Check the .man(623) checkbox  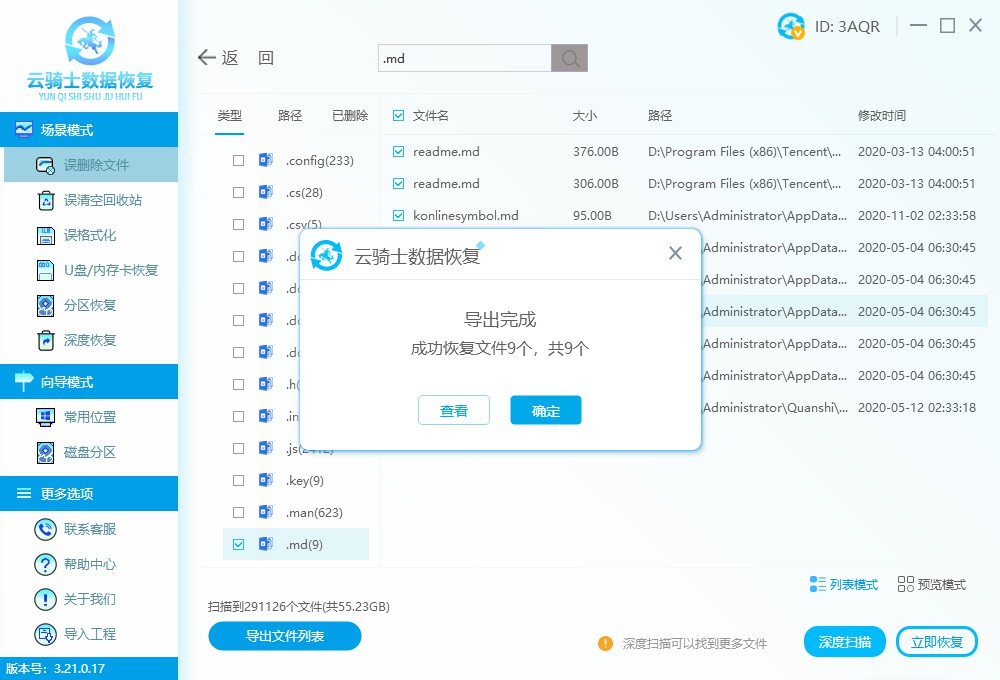coord(239,512)
